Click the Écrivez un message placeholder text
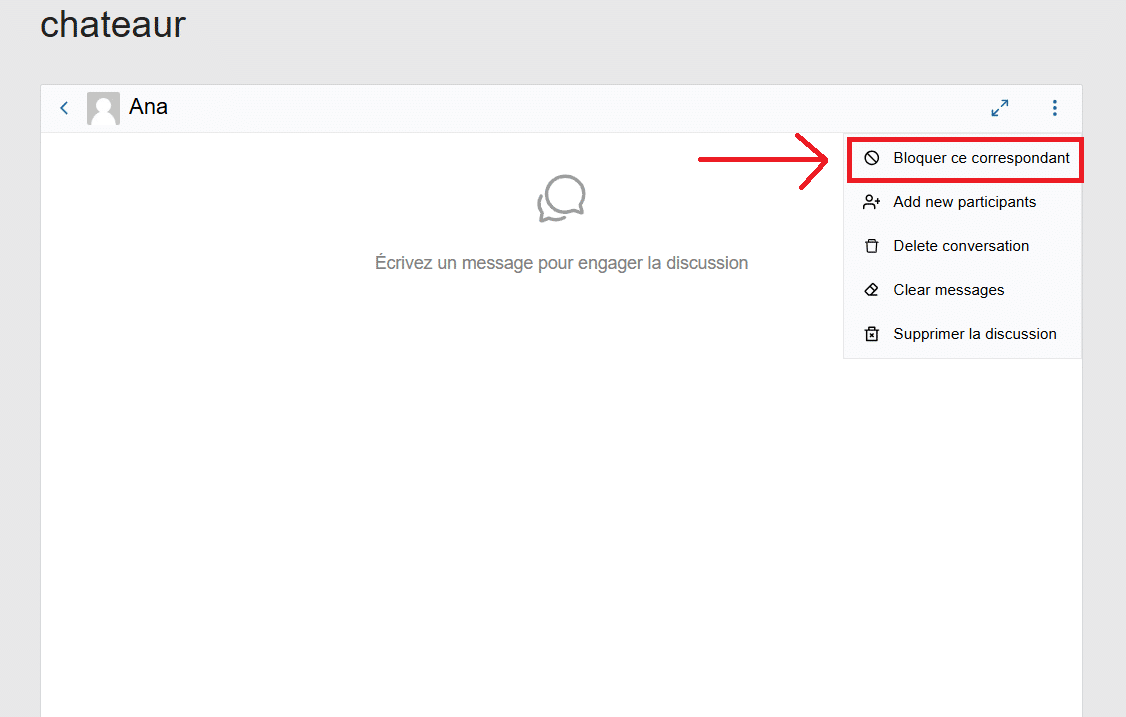The height and width of the screenshot is (717, 1126). pyautogui.click(x=562, y=263)
